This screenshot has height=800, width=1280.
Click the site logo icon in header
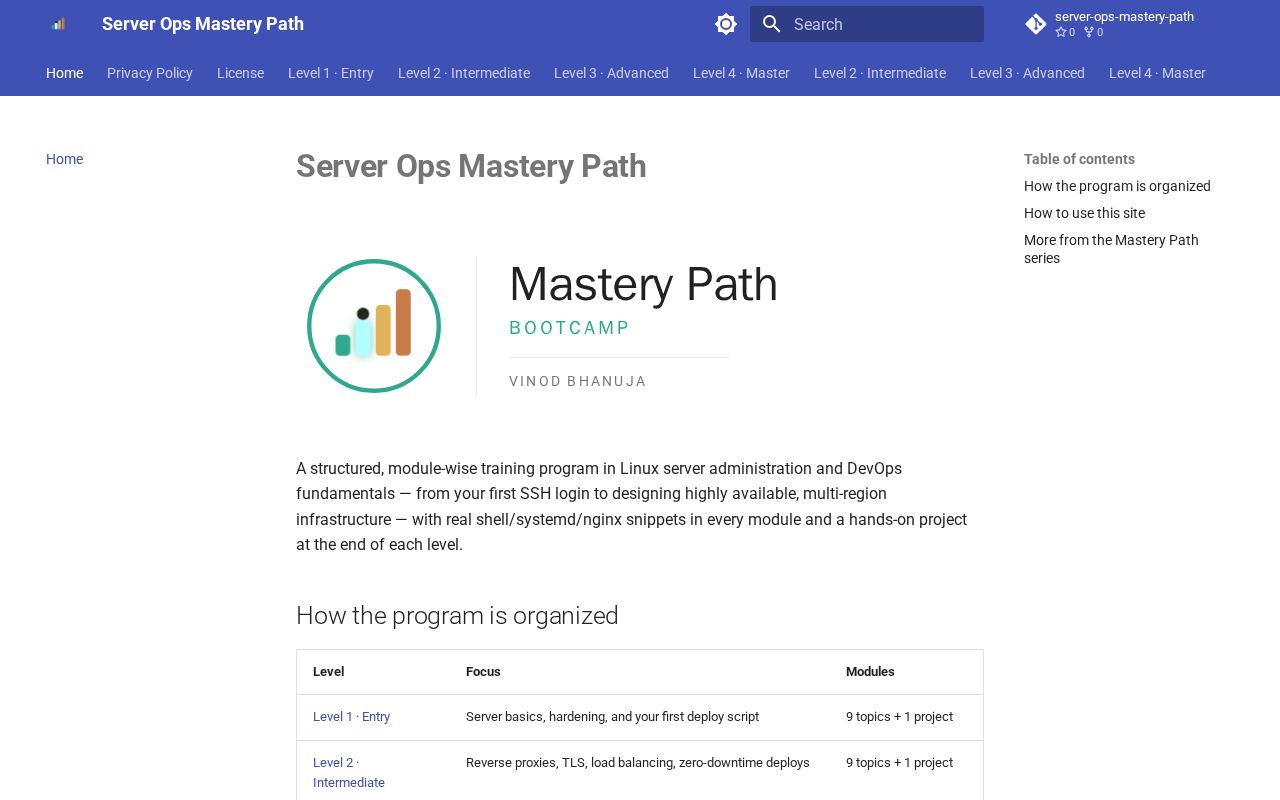click(58, 24)
